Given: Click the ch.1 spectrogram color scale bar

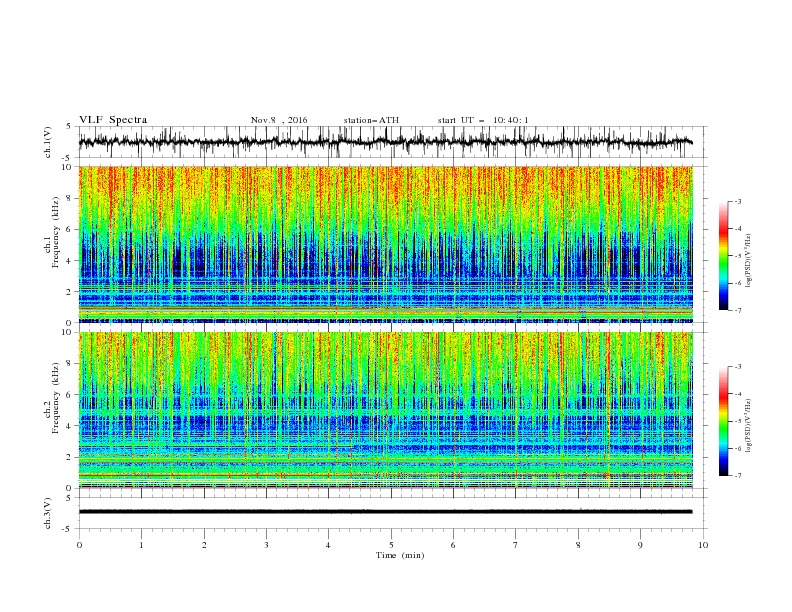Looking at the screenshot, I should click(723, 256).
